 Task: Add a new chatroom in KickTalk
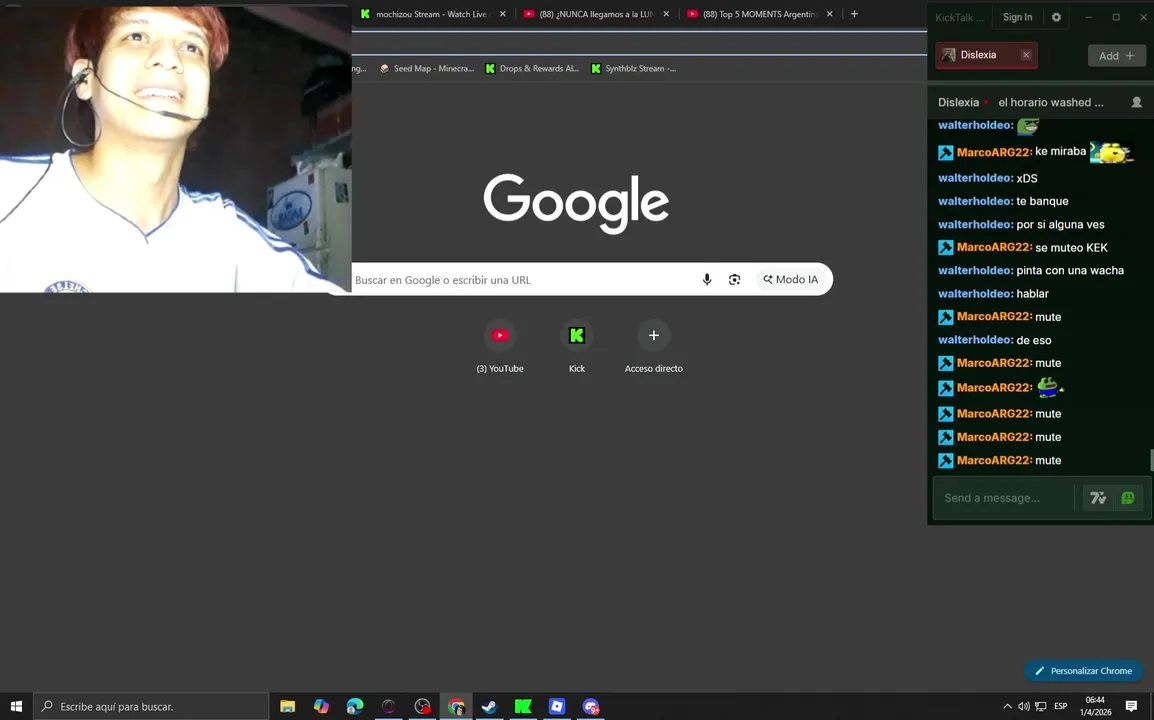1116,55
